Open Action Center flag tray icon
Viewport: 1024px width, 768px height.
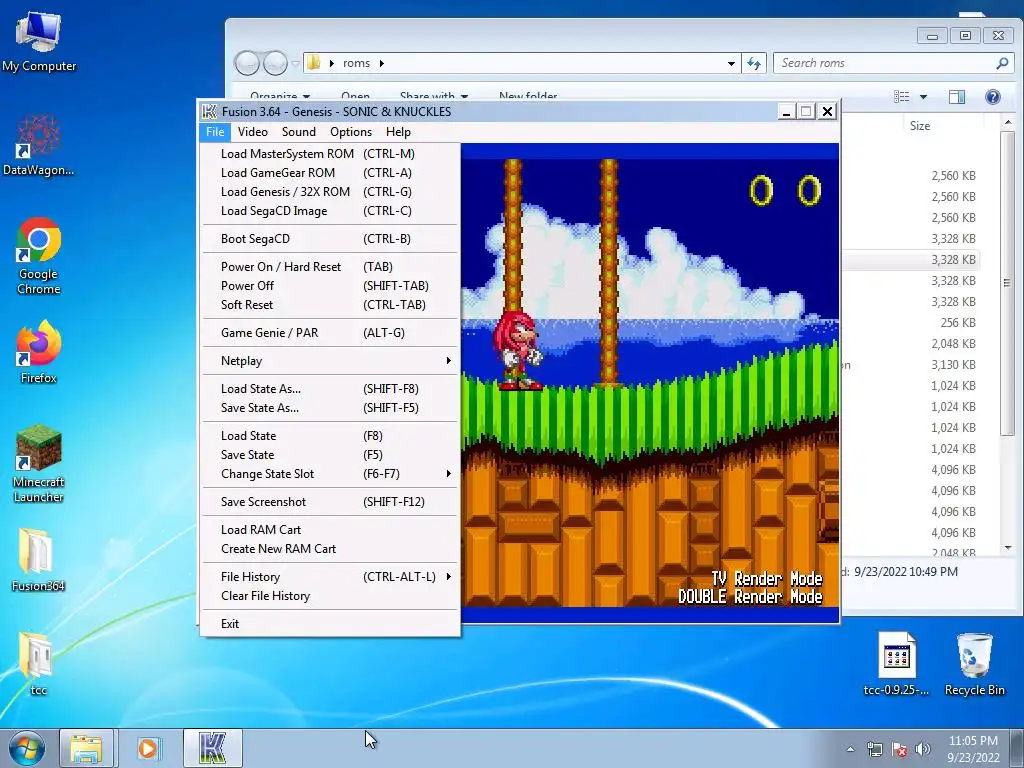(899, 749)
